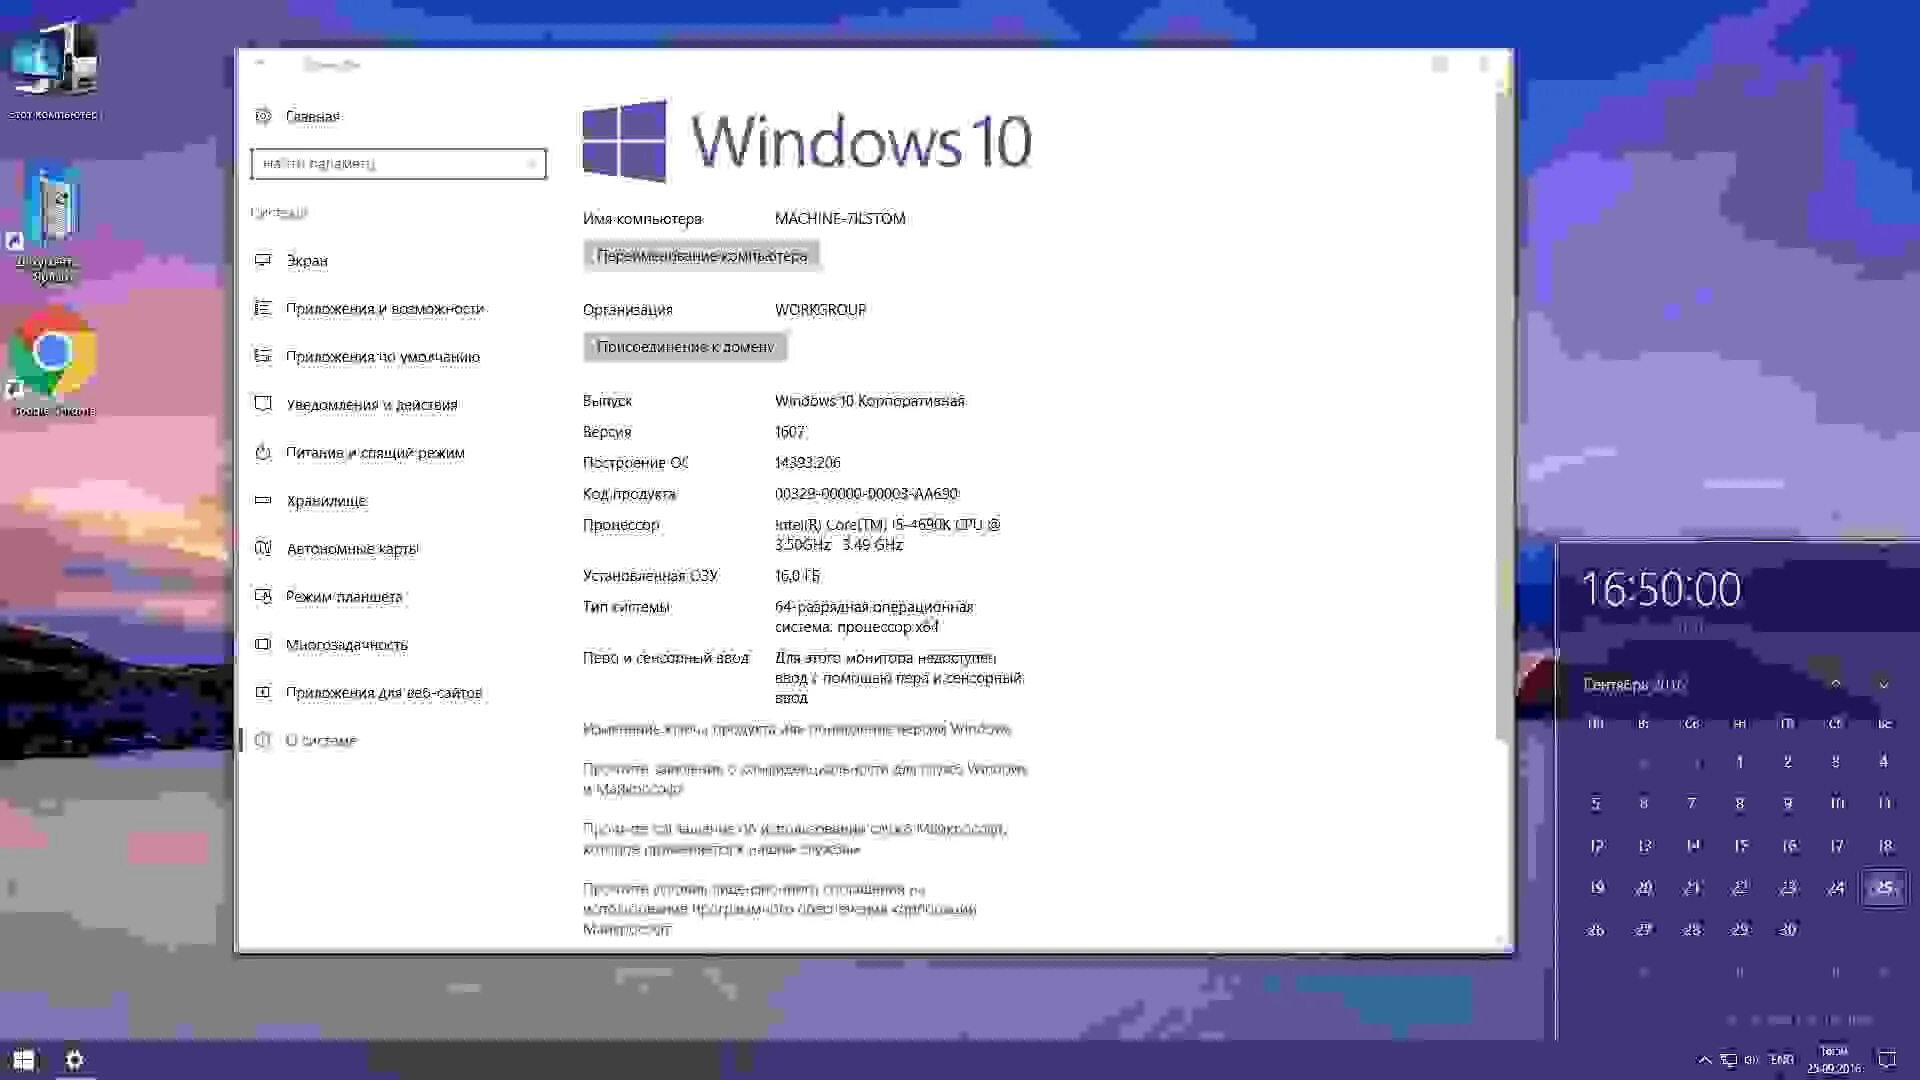Open Power and sleep settings
This screenshot has width=1920, height=1080.
coord(375,452)
